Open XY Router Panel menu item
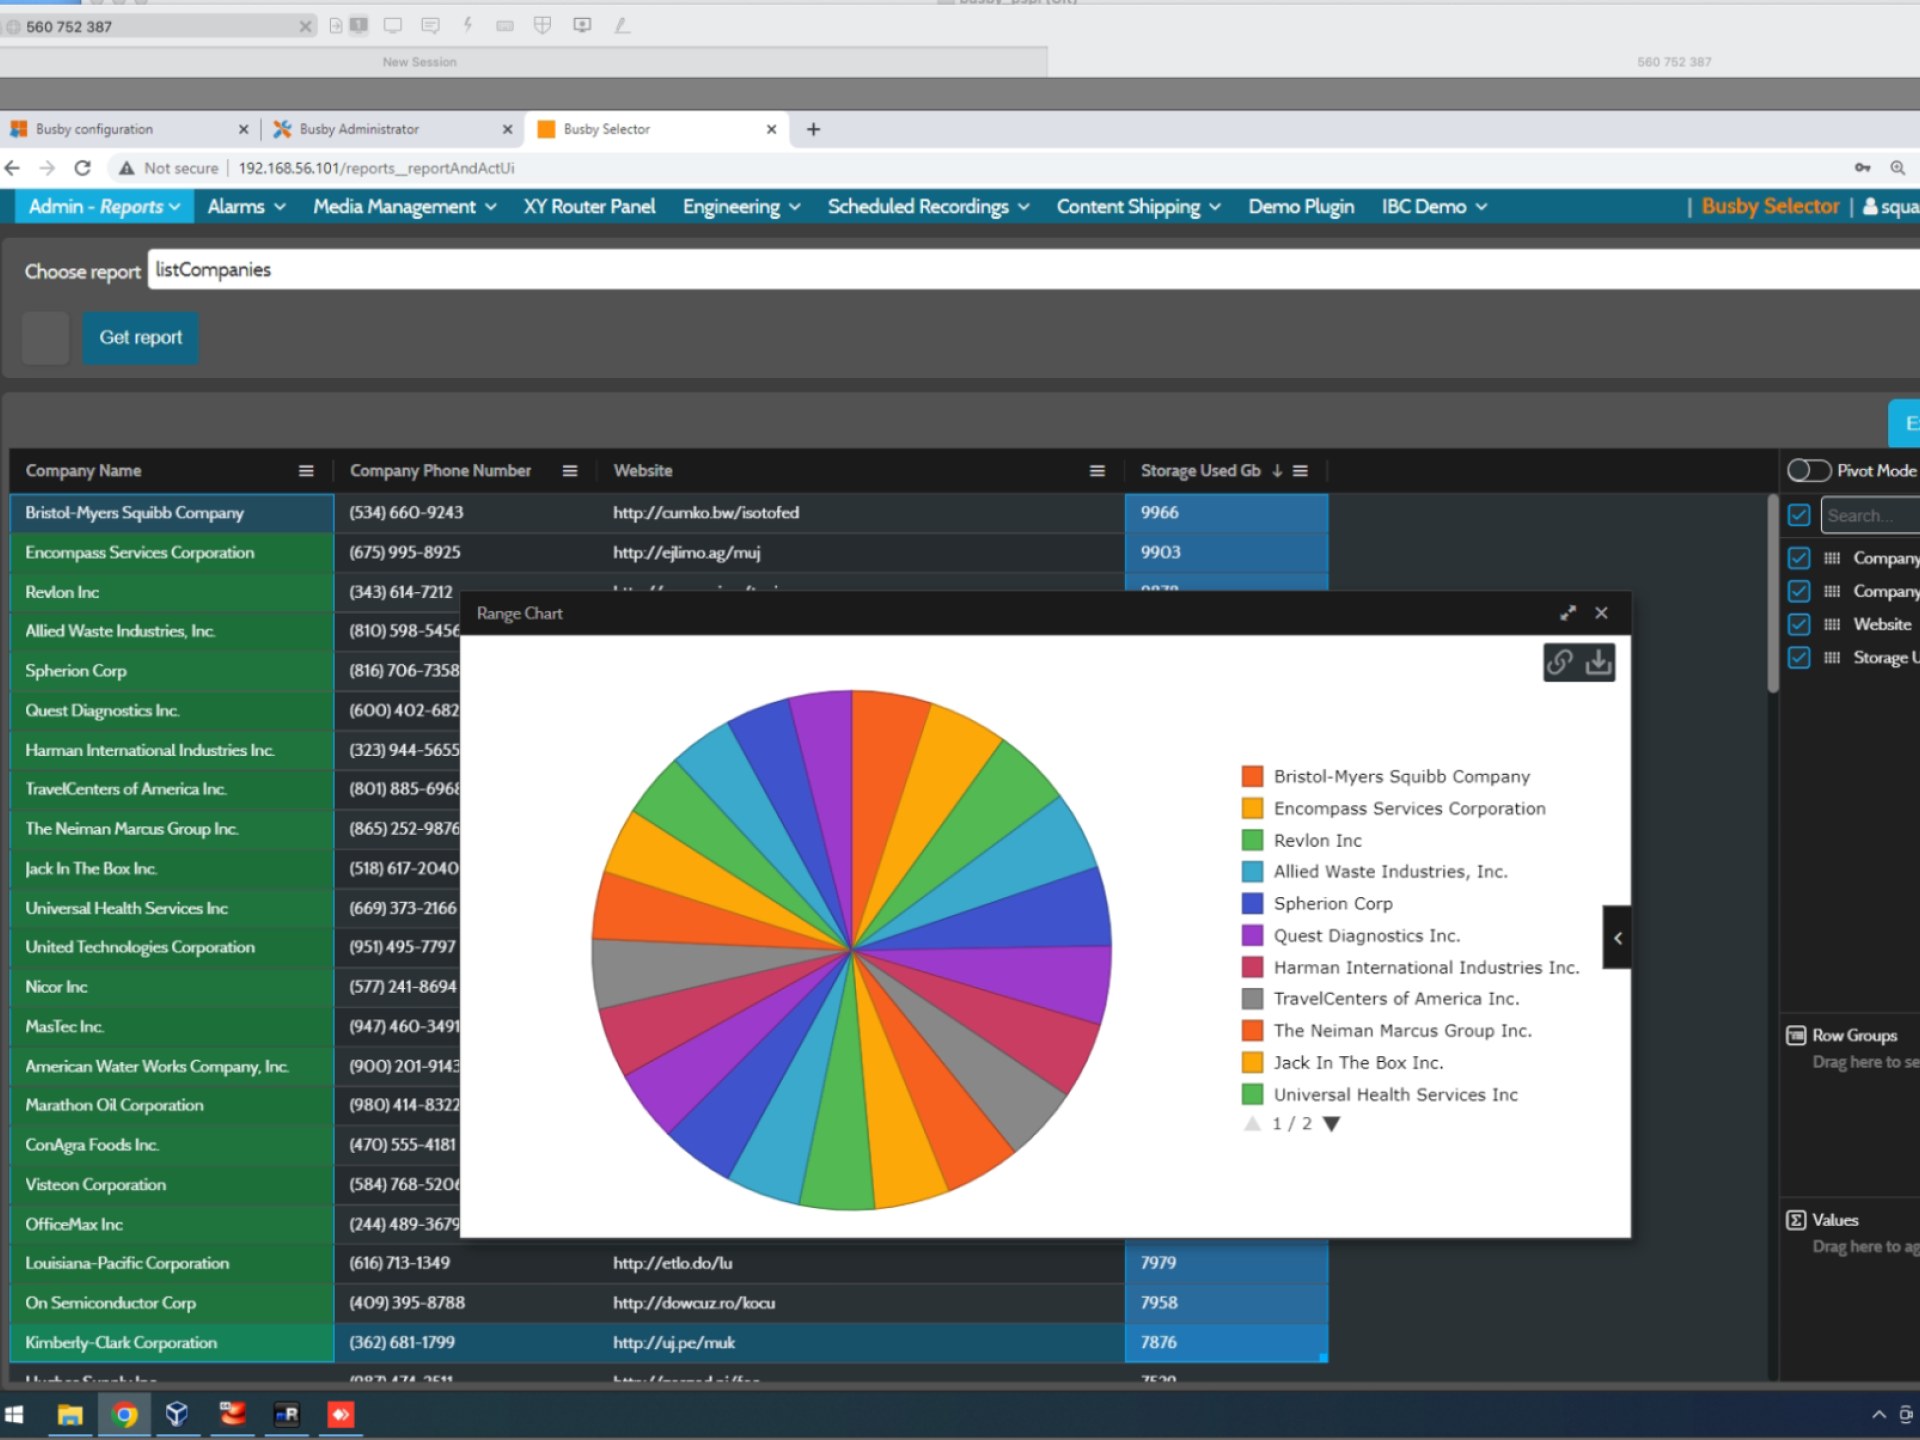 [589, 207]
